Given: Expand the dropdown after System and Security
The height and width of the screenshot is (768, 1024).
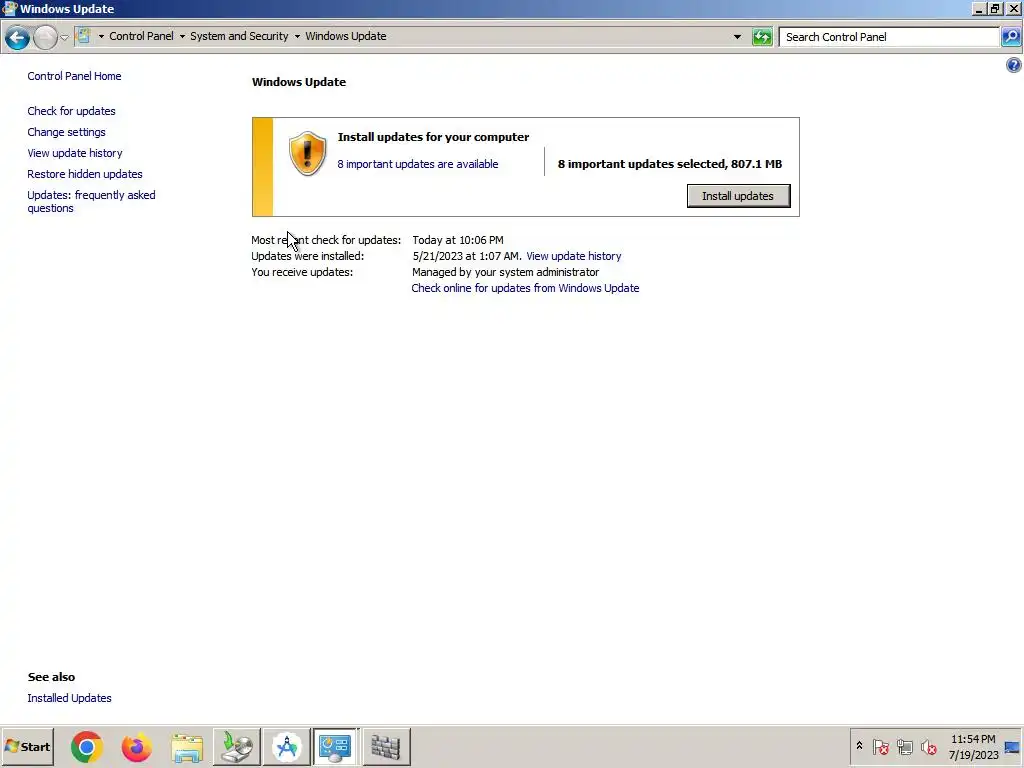Looking at the screenshot, I should (x=297, y=37).
